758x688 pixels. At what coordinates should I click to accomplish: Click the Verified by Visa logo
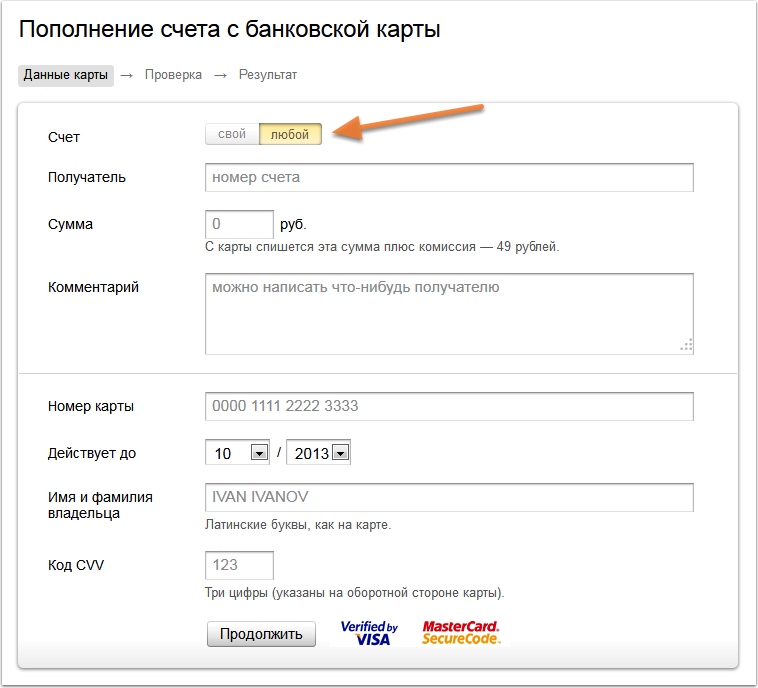point(369,633)
